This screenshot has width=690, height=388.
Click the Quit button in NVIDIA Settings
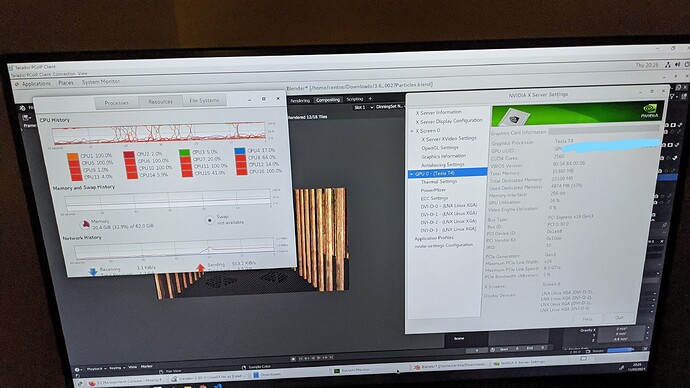tap(619, 318)
